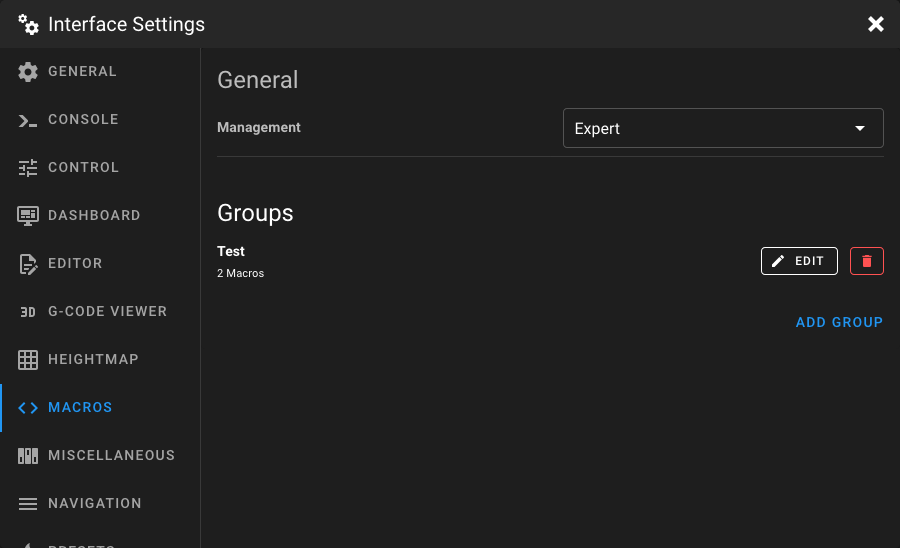The height and width of the screenshot is (548, 900).
Task: Click the Dashboard monitor icon
Action: tap(28, 216)
